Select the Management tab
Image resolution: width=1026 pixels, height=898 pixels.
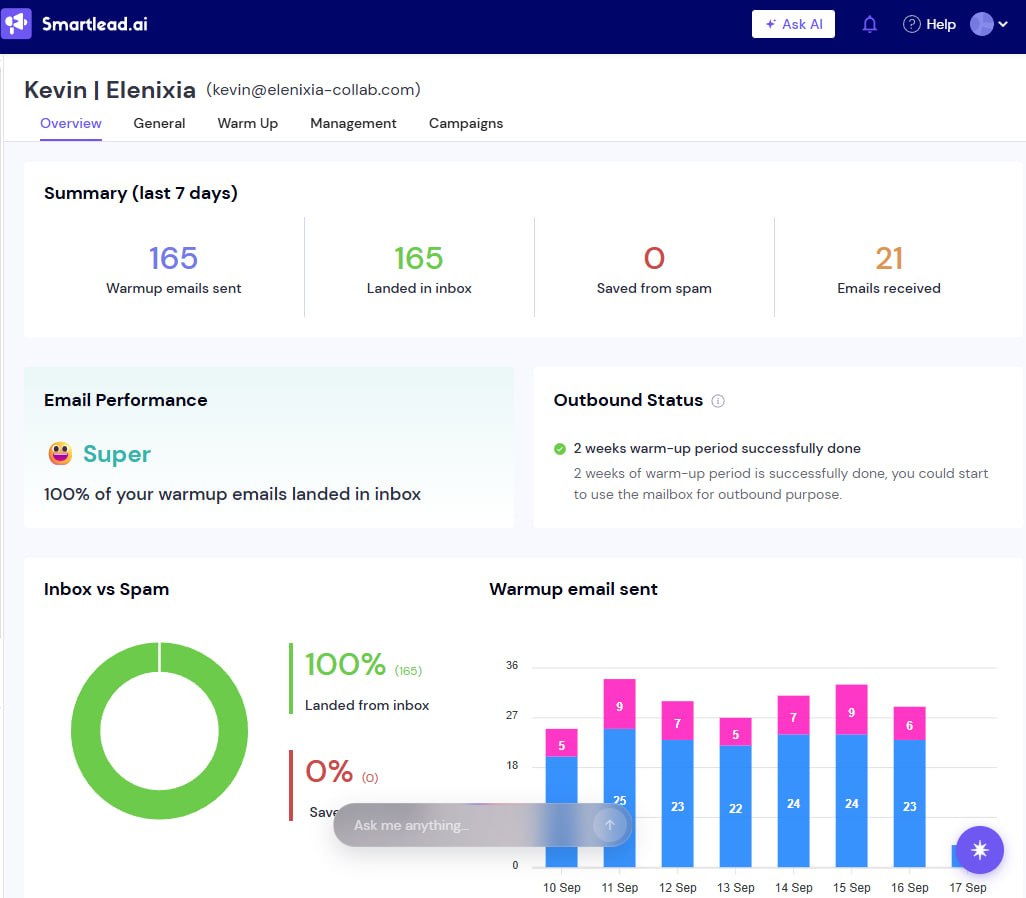point(353,123)
